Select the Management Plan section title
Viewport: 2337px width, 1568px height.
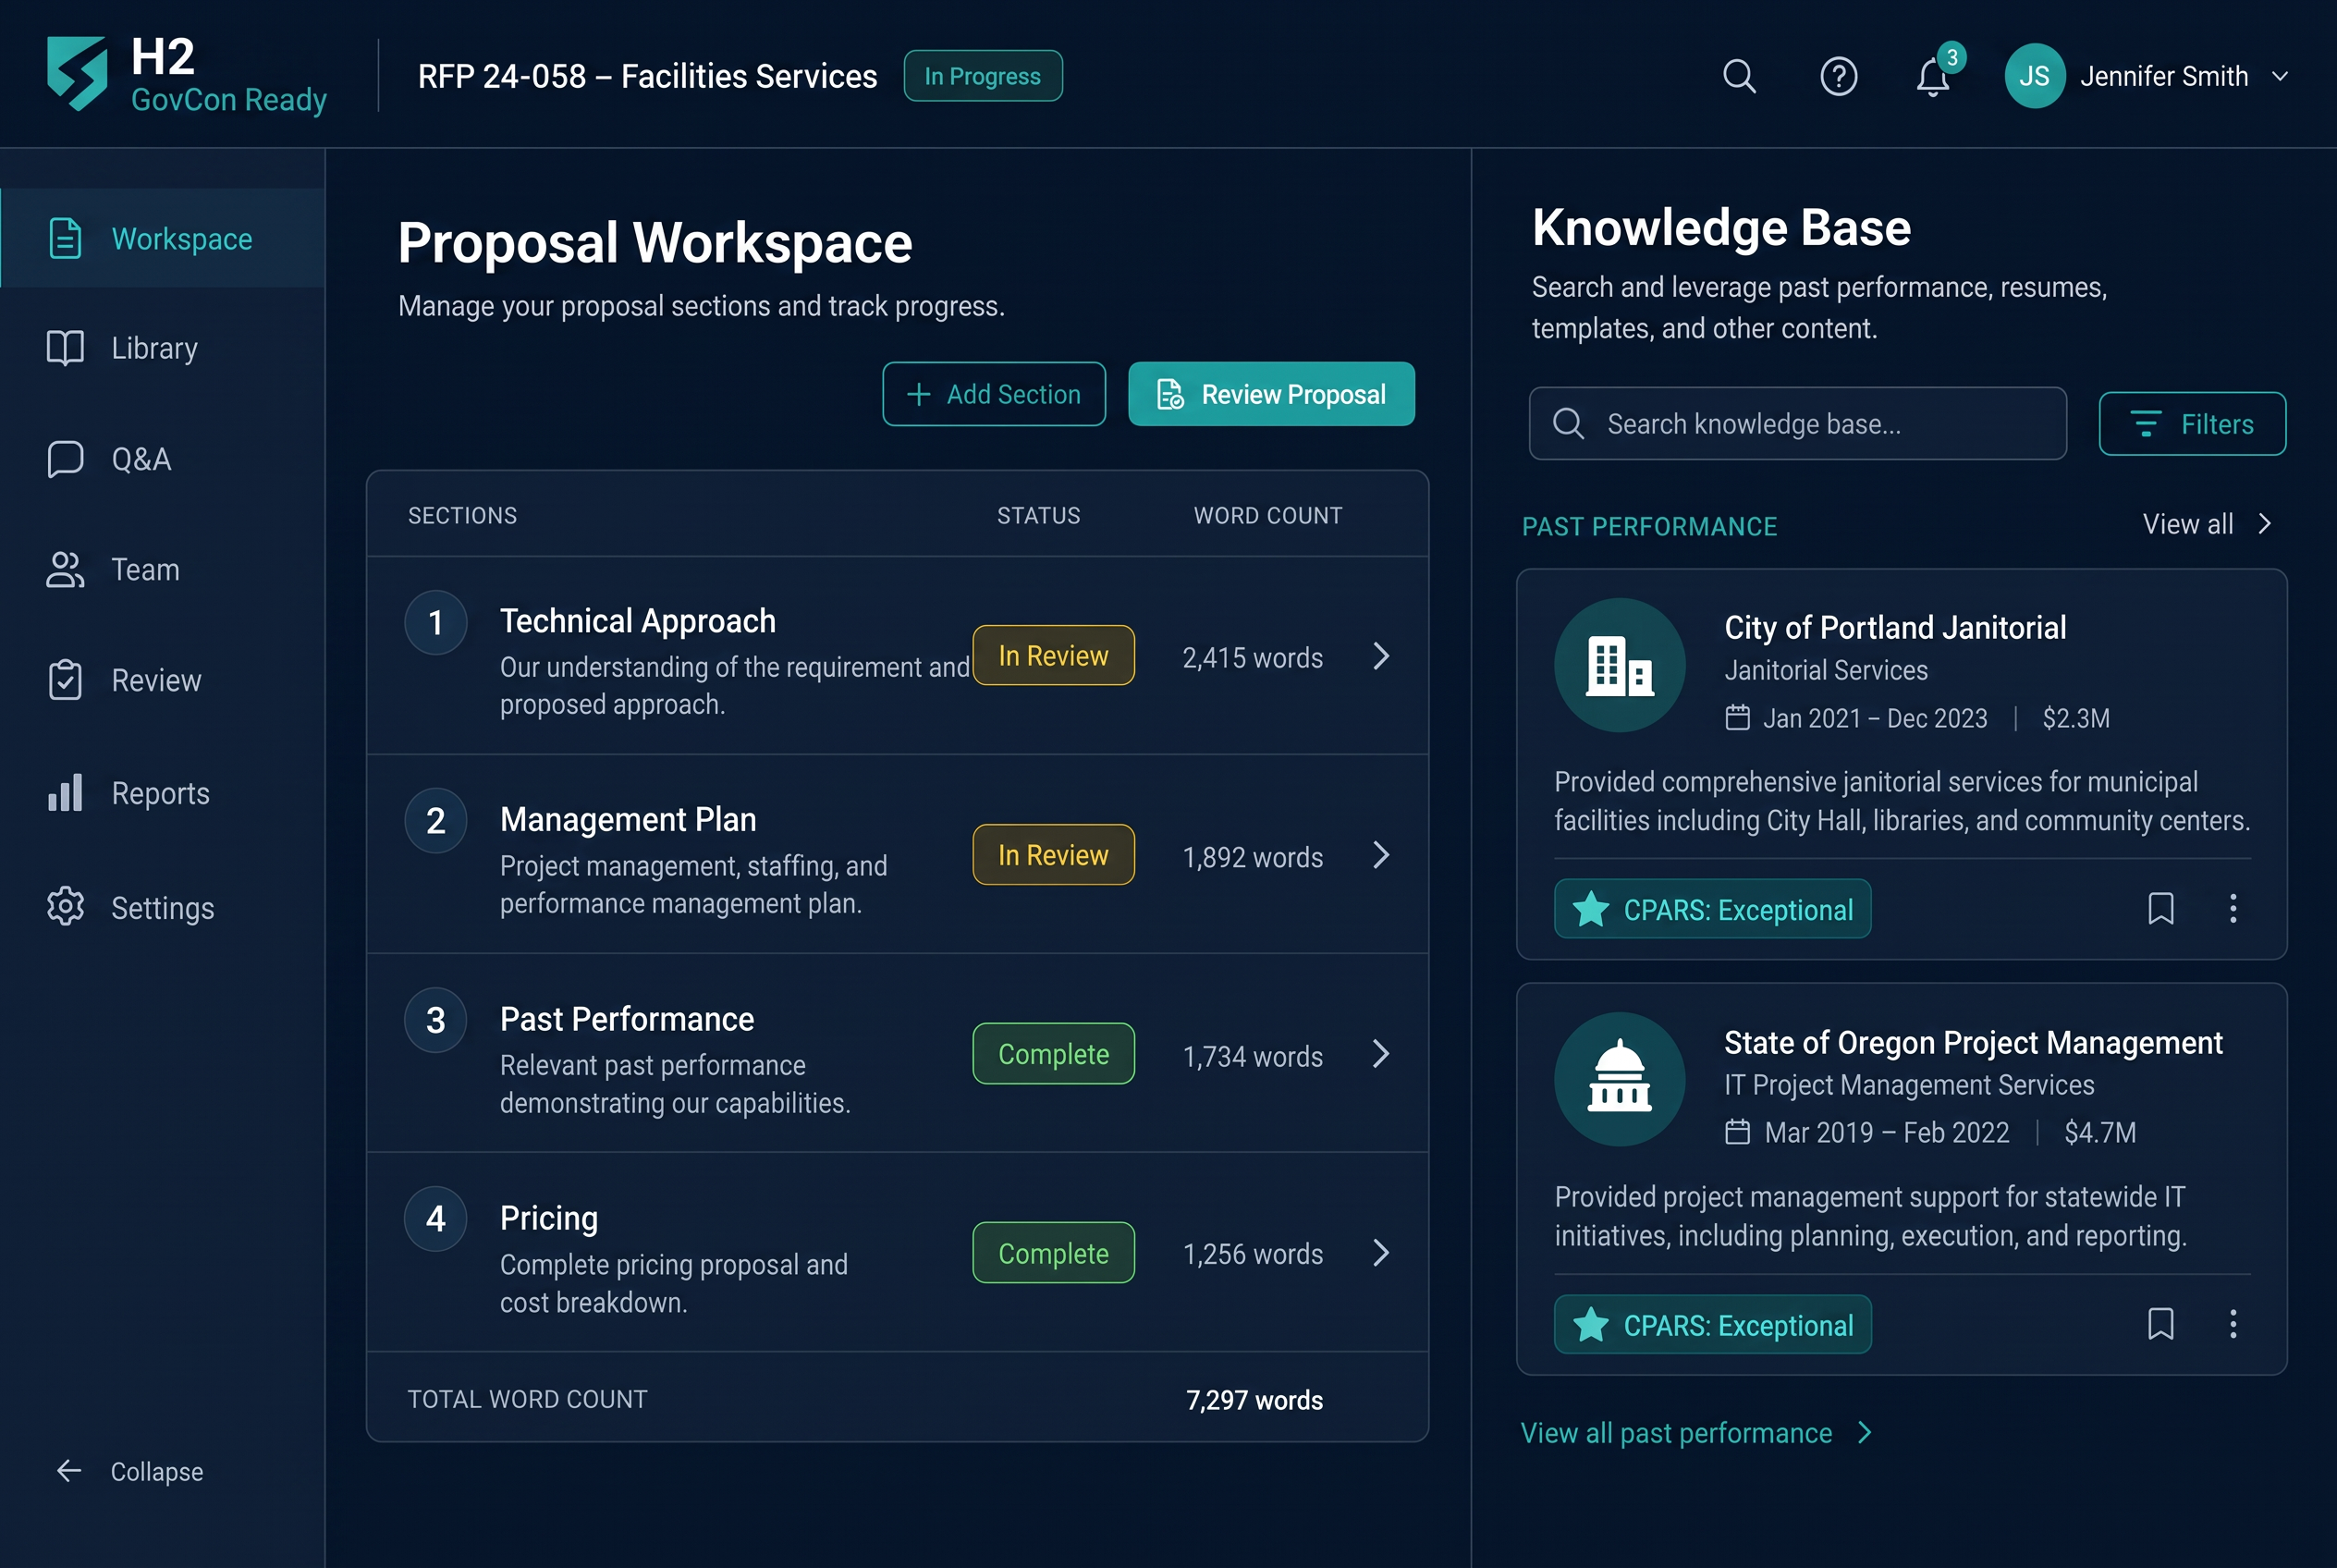point(628,820)
